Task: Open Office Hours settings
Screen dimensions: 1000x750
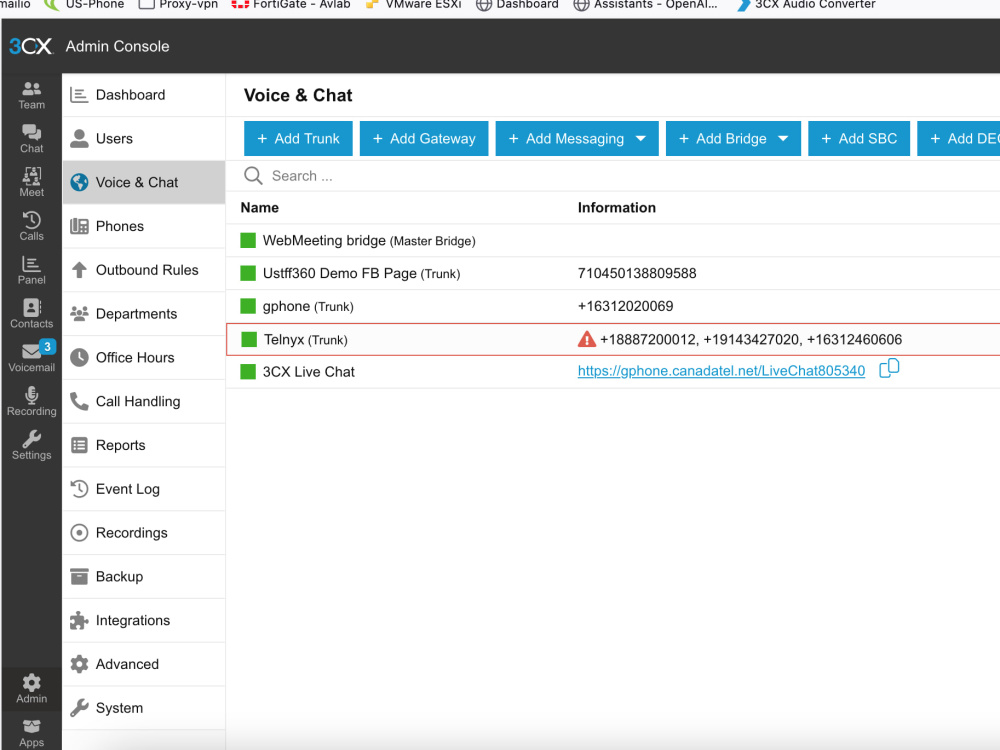Action: click(143, 358)
